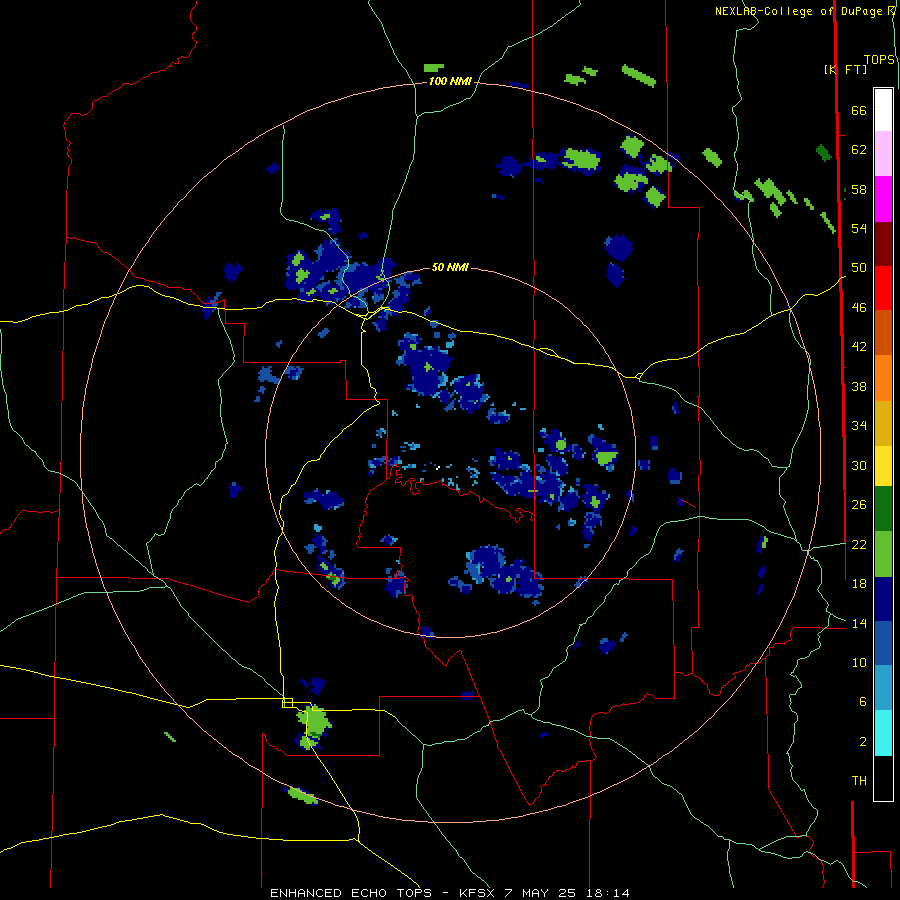Click the '54' legend value
900x900 pixels.
pos(859,228)
